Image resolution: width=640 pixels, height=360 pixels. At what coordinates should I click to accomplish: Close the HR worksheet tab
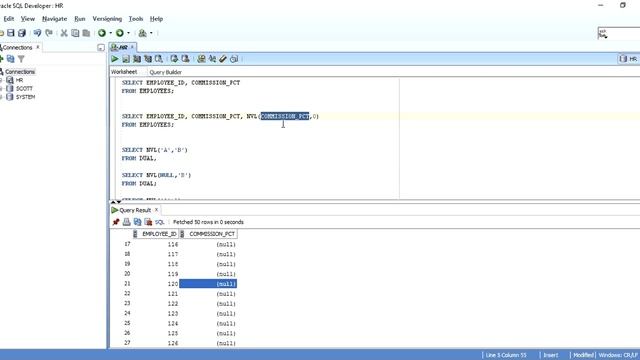click(x=132, y=47)
